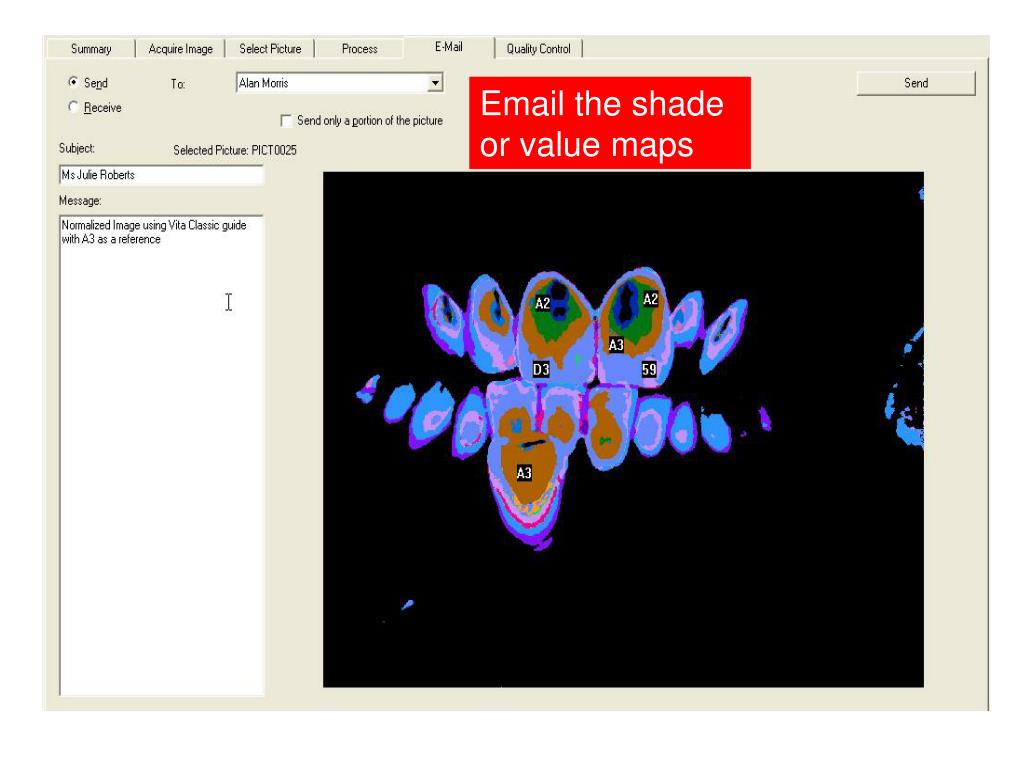
Task: Click inside the Message text area
Action: [161, 455]
